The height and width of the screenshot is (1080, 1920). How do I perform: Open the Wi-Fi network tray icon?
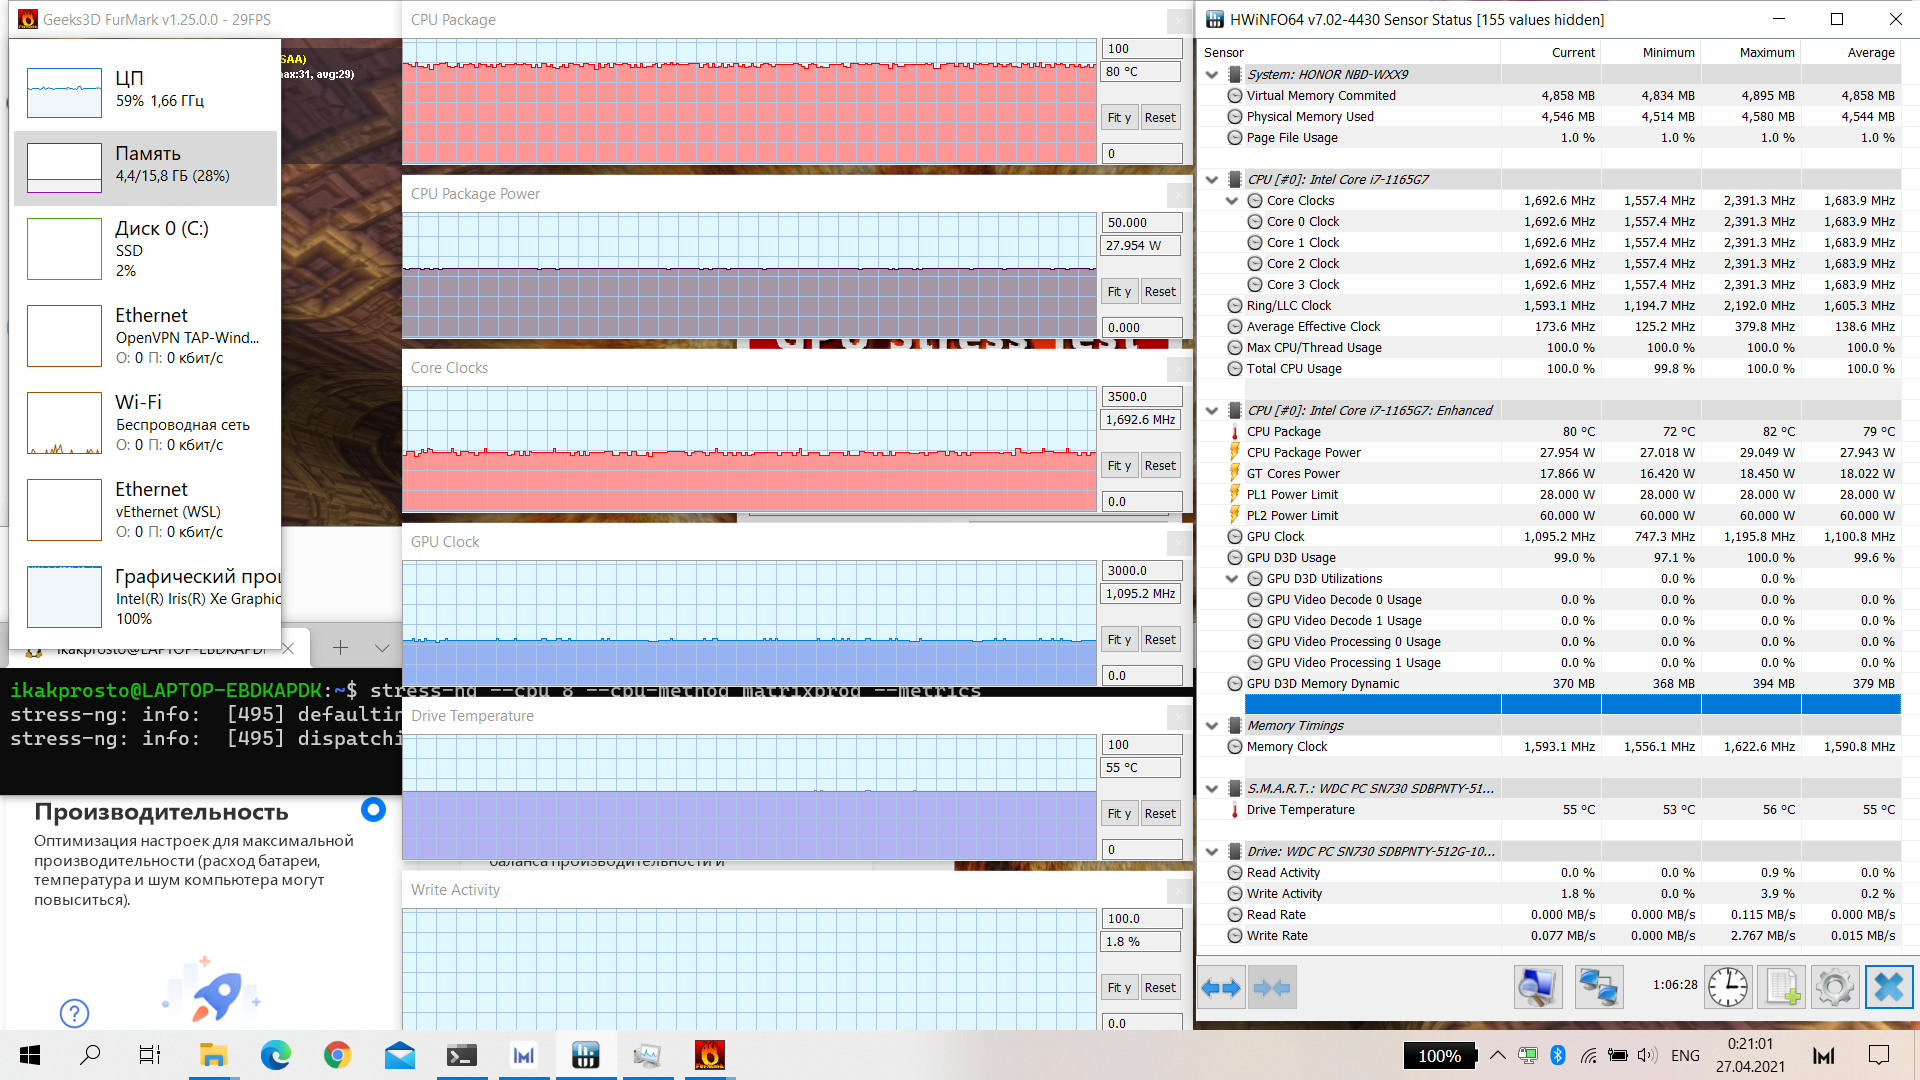(x=1588, y=1055)
